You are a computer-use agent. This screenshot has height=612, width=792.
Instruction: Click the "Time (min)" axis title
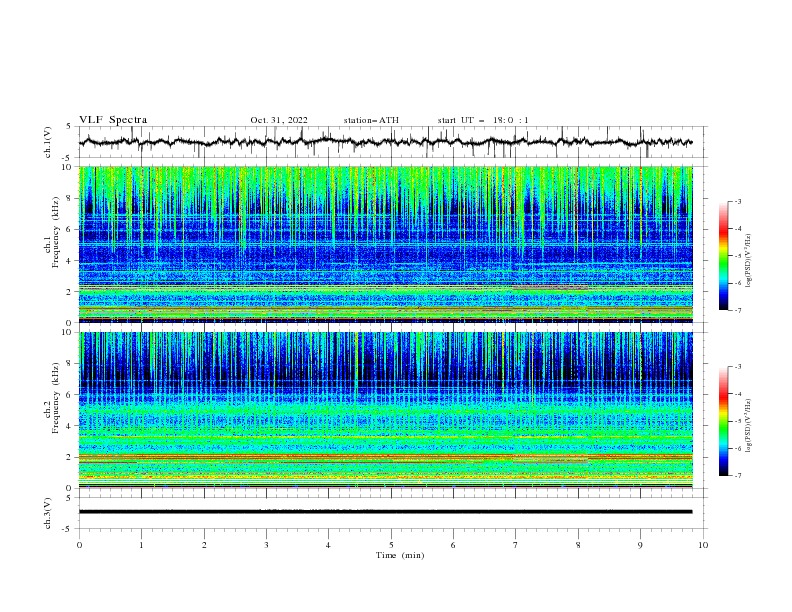(400, 555)
